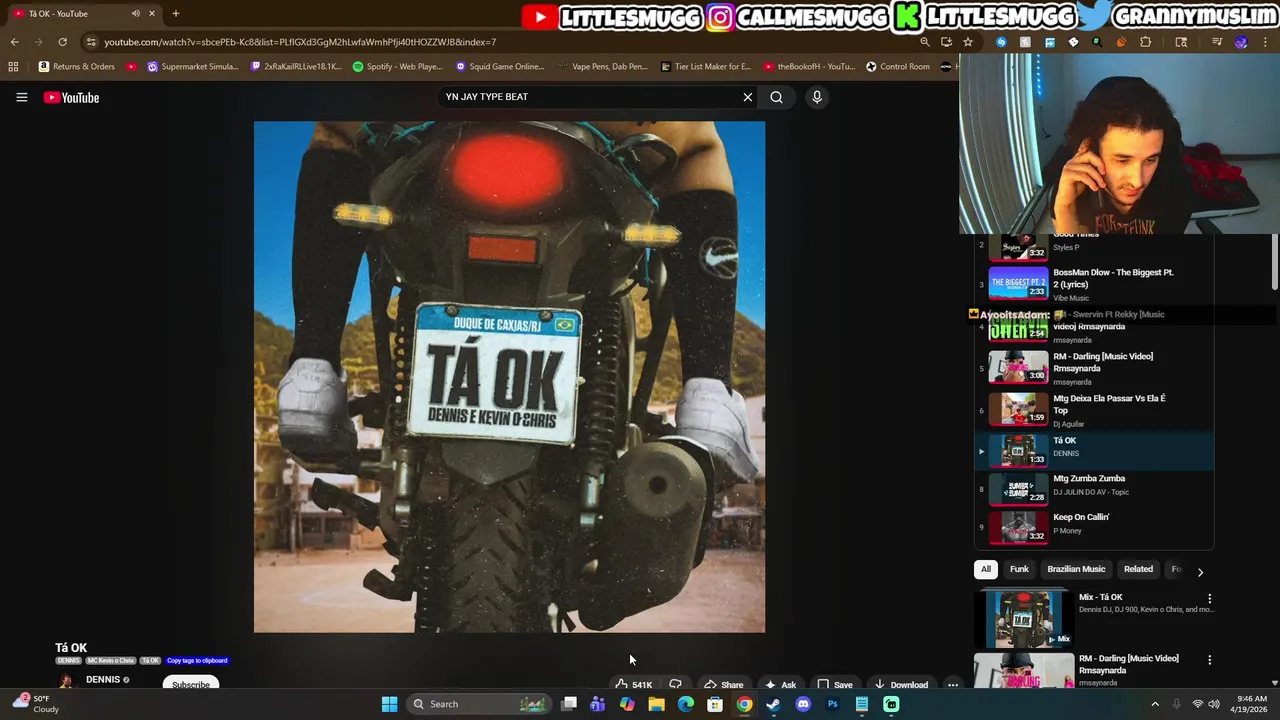Open the Tier List Maker bookmark
The height and width of the screenshot is (720, 1280).
click(706, 67)
